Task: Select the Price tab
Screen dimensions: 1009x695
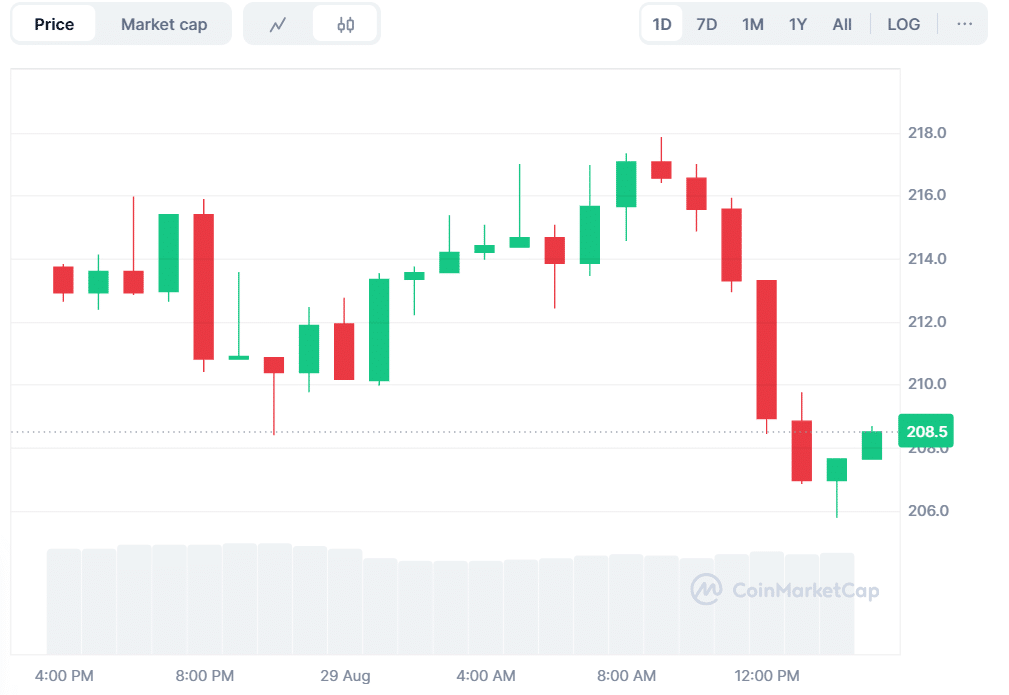Action: 54,24
